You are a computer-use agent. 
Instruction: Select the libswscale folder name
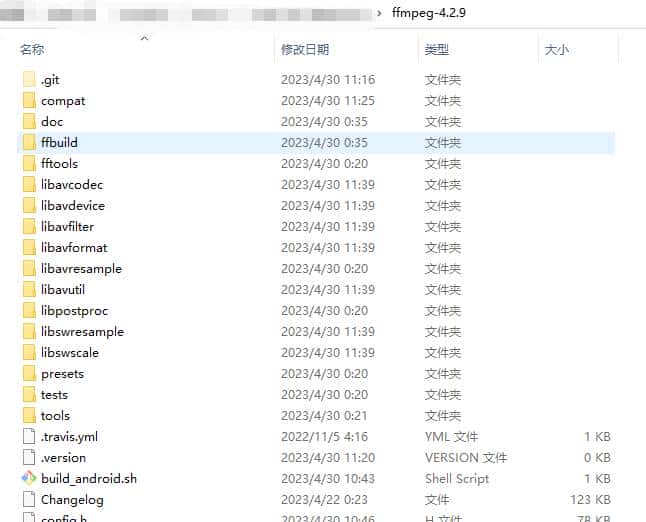pyautogui.click(x=70, y=353)
